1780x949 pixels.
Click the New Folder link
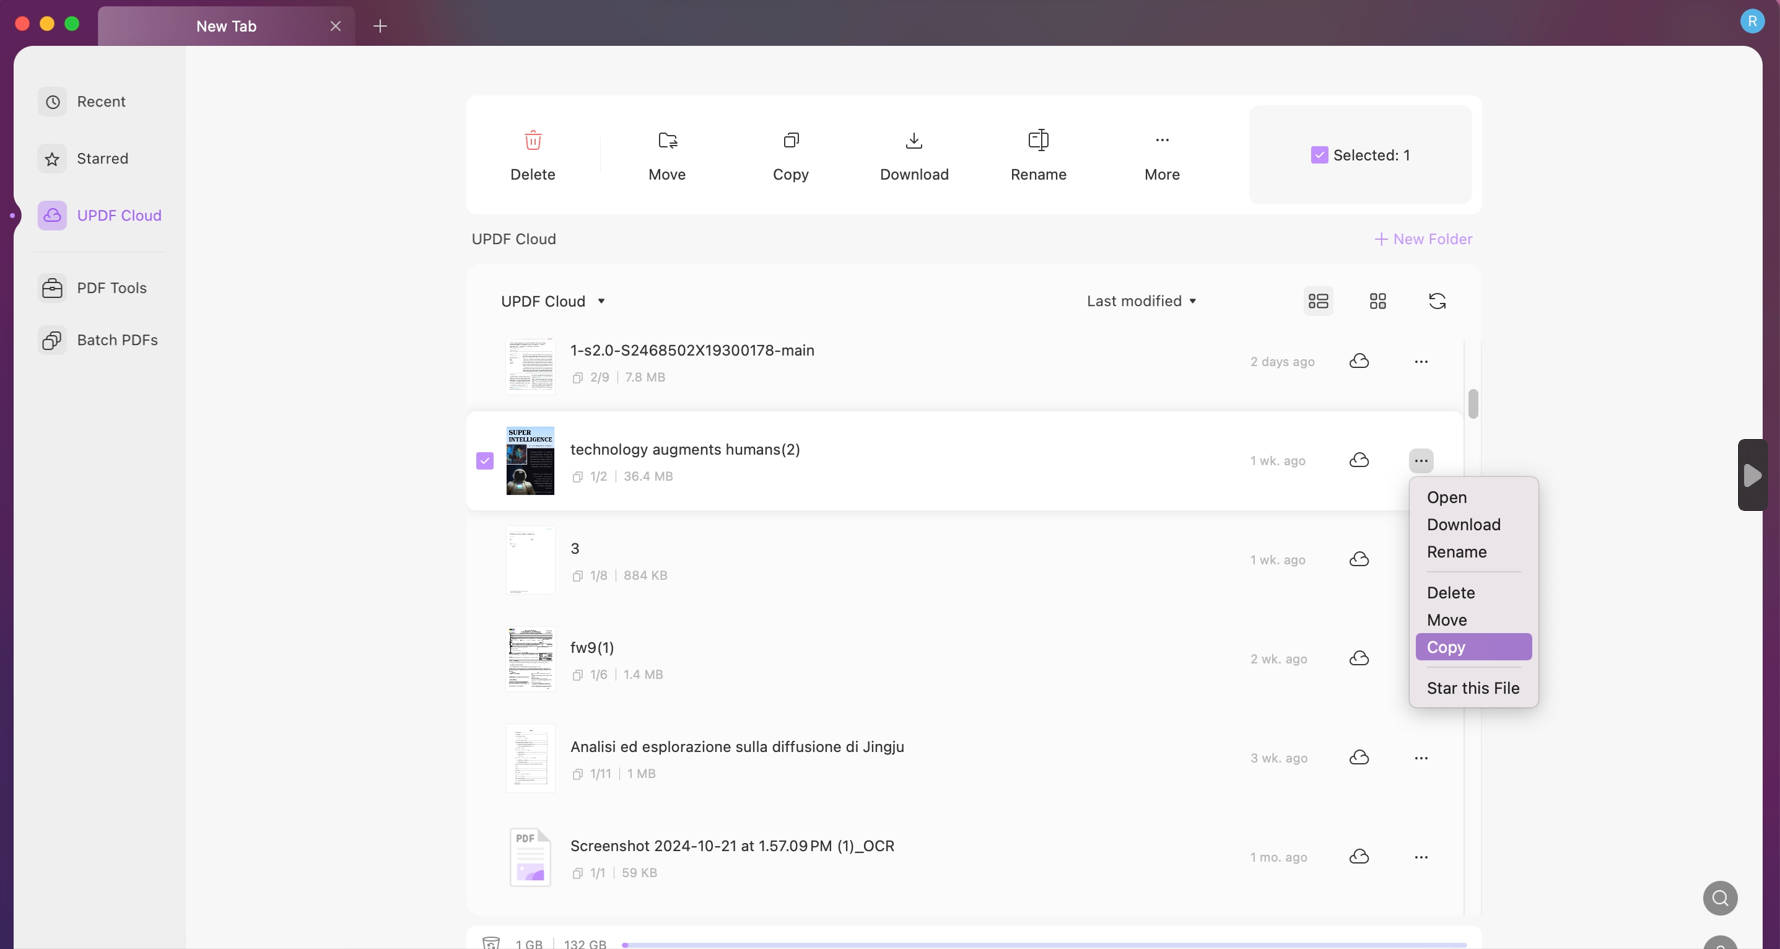coord(1423,239)
